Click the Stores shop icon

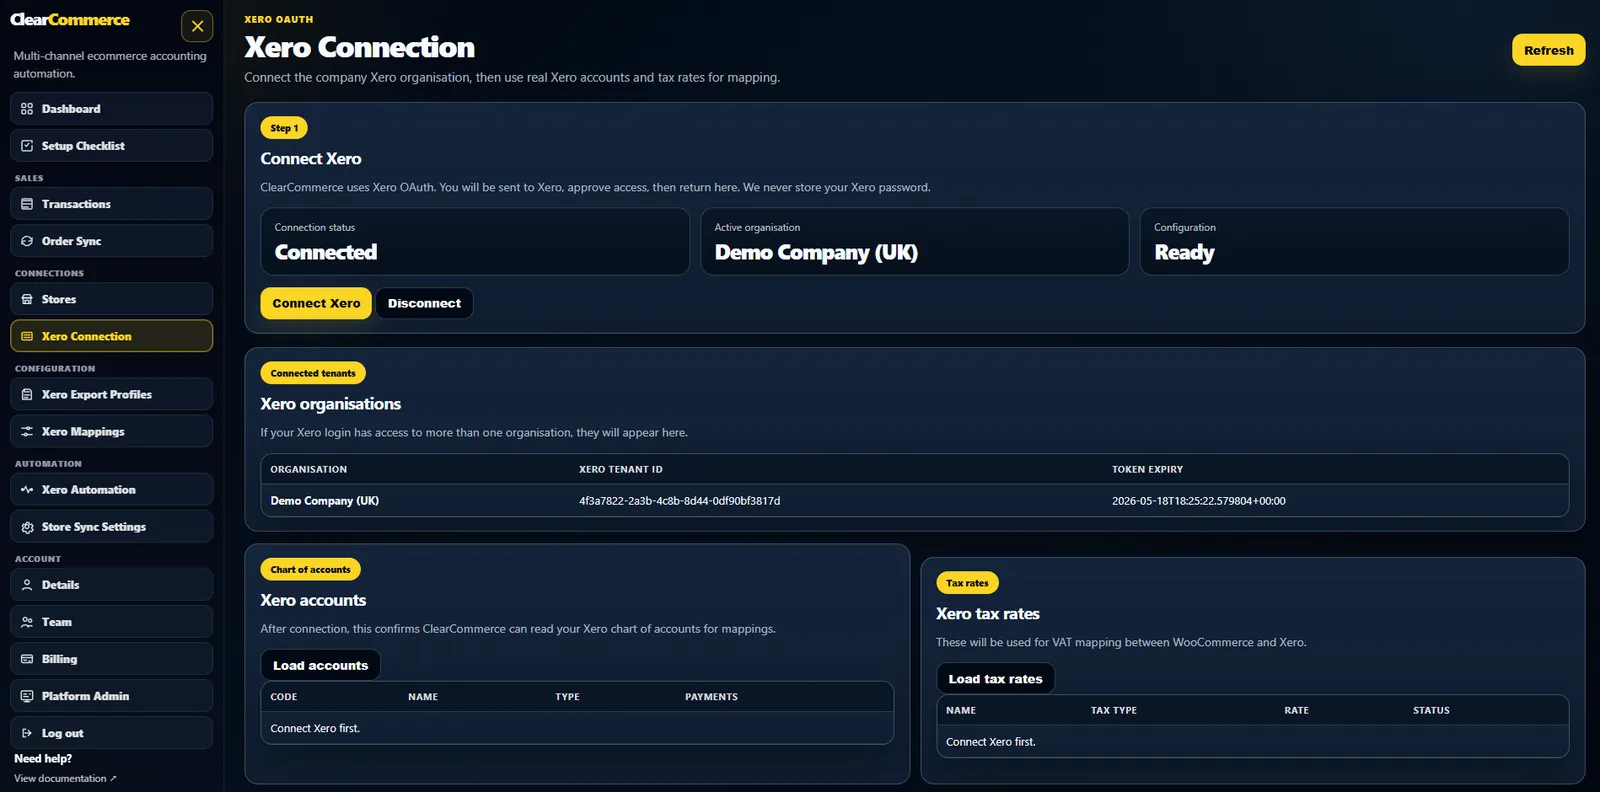click(27, 299)
